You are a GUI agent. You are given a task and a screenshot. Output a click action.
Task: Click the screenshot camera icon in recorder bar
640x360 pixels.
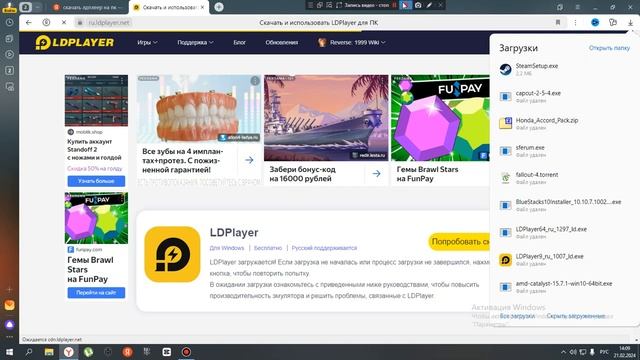pyautogui.click(x=418, y=5)
